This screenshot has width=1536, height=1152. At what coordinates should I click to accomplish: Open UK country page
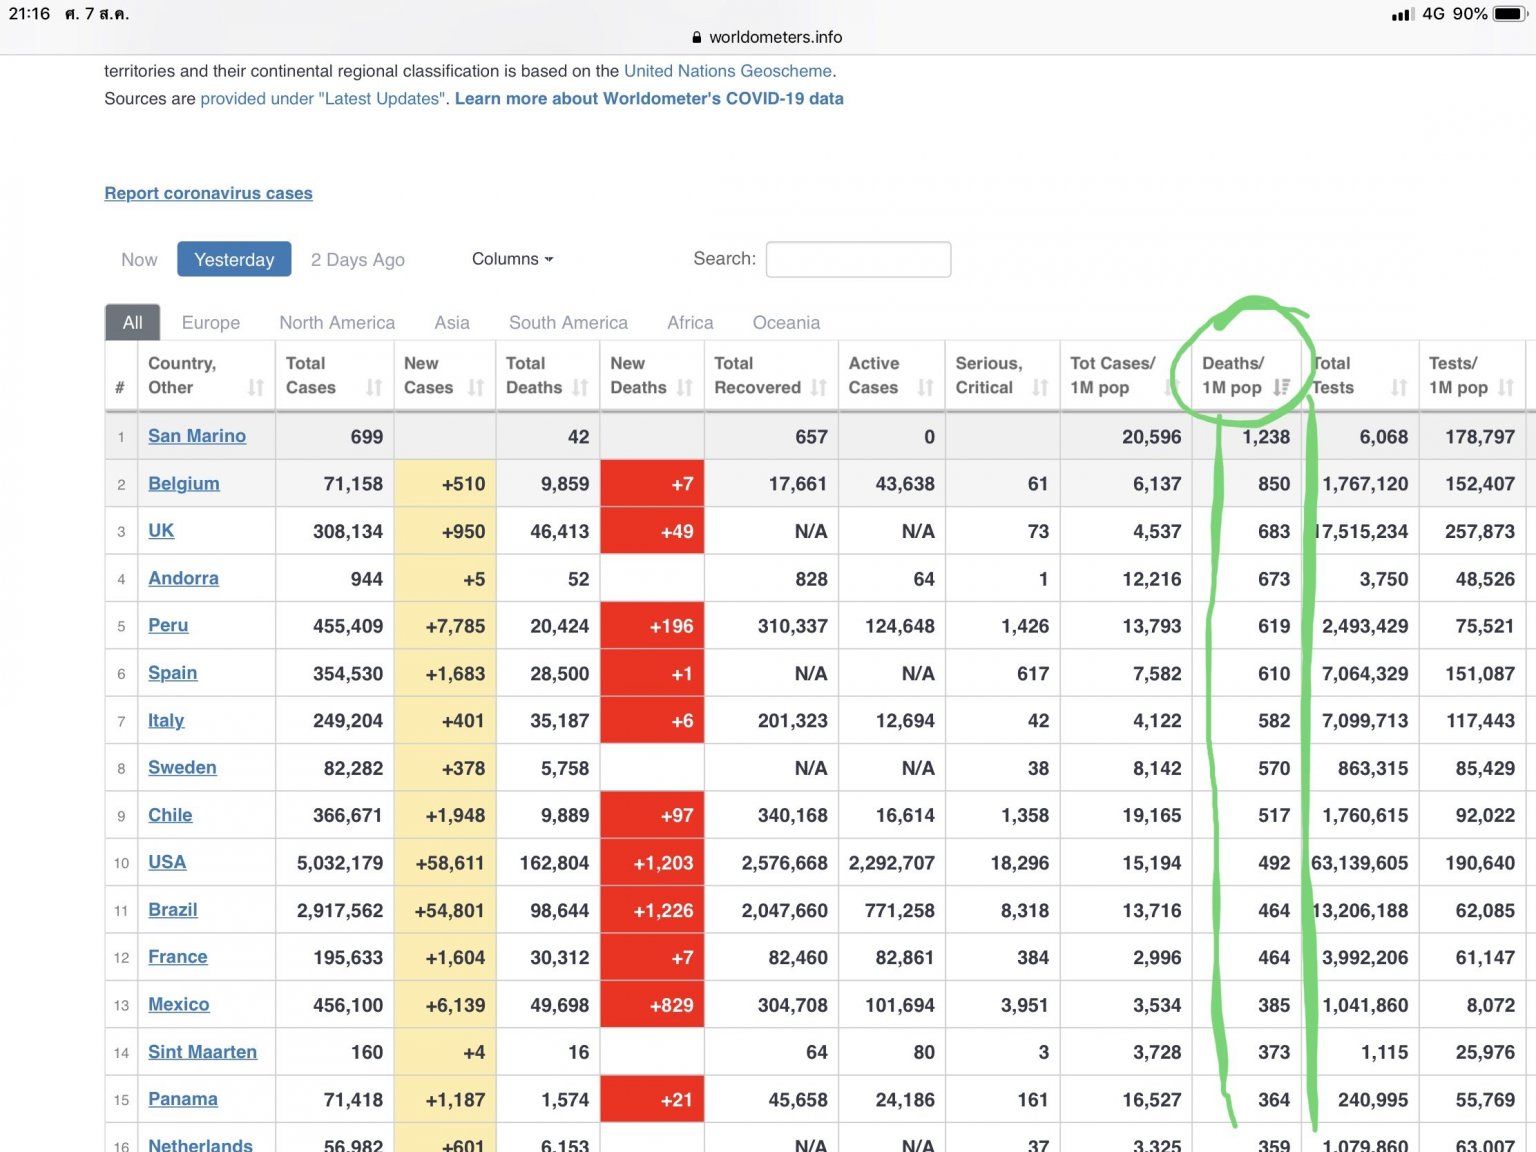coord(161,531)
